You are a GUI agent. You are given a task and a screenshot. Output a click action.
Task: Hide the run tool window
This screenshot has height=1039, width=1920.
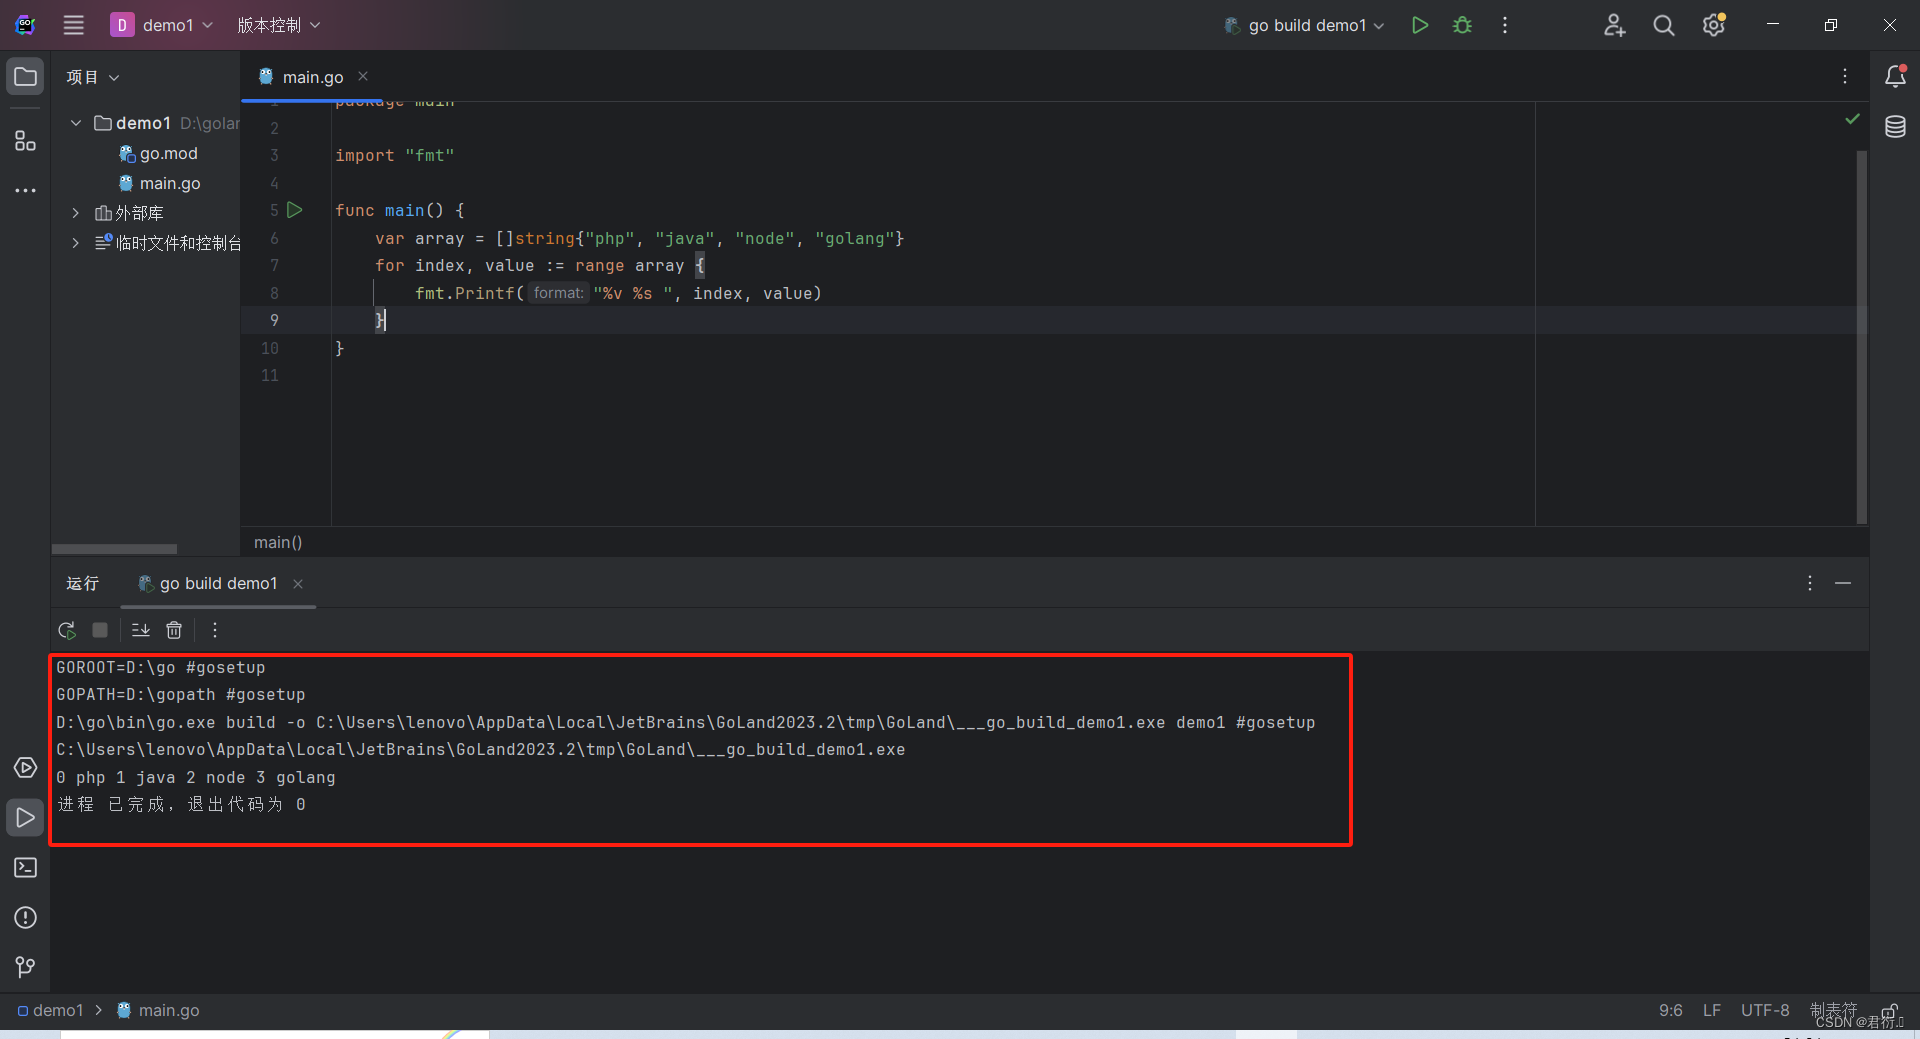(x=1843, y=583)
